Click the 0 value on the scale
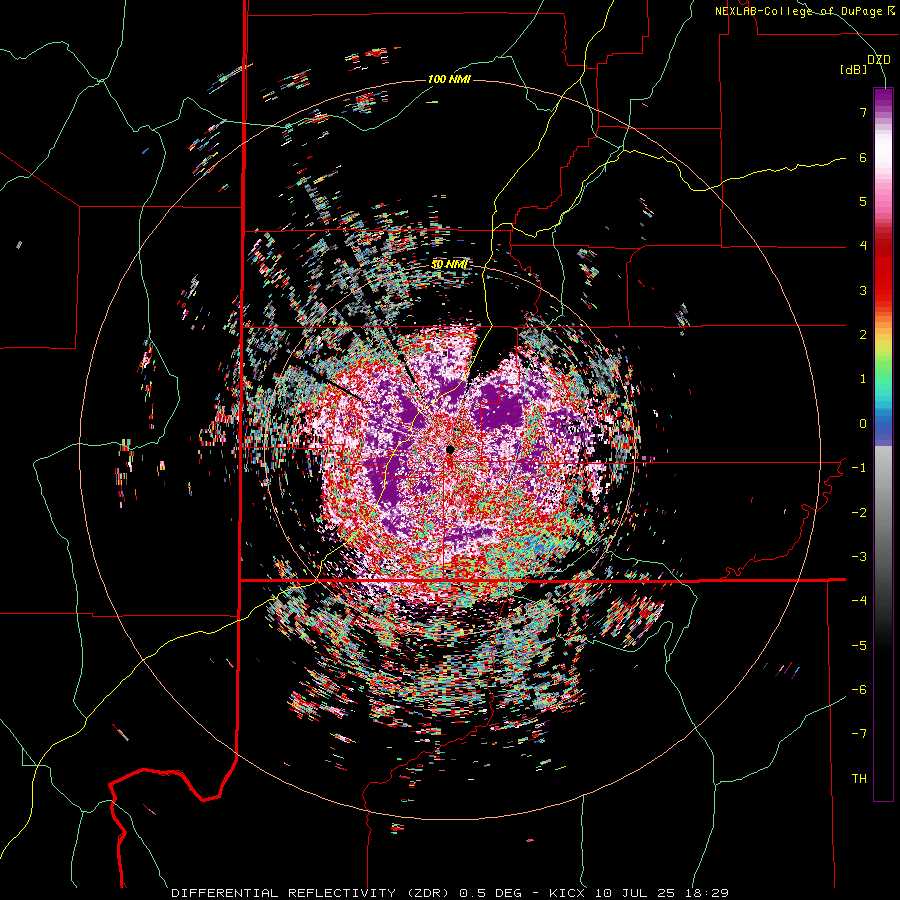 863,424
